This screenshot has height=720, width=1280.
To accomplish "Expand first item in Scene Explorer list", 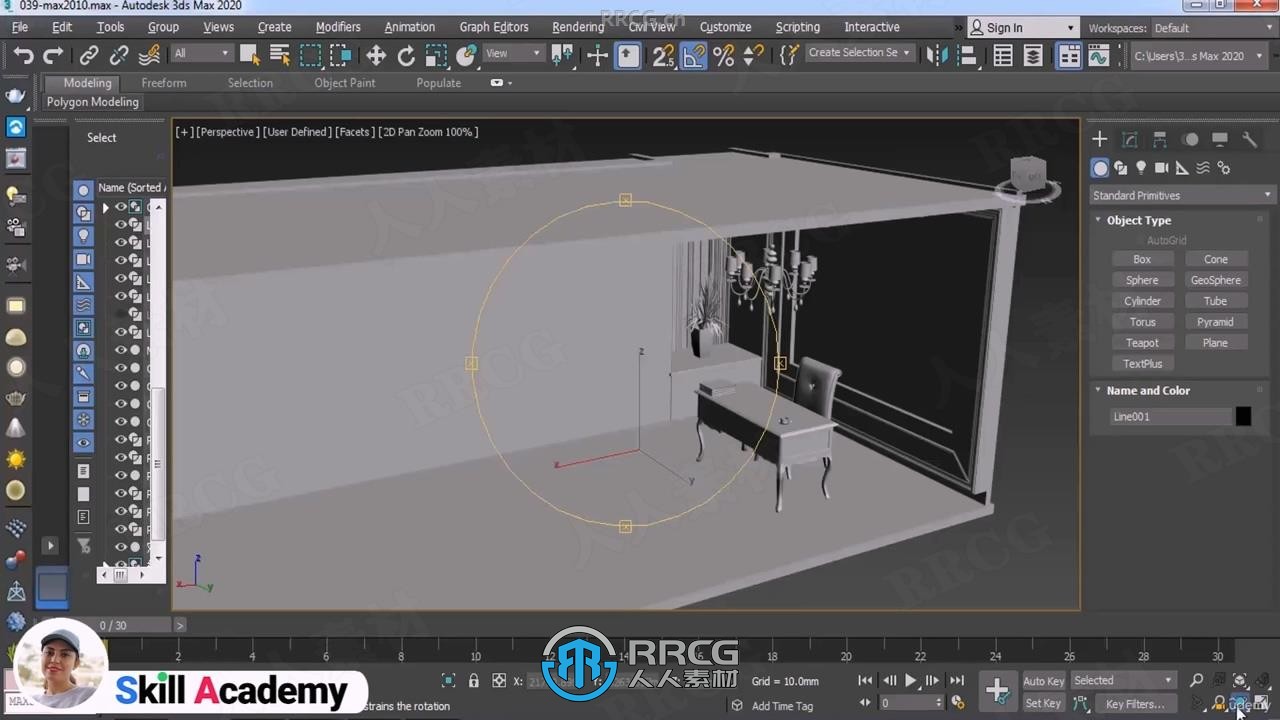I will (x=105, y=208).
